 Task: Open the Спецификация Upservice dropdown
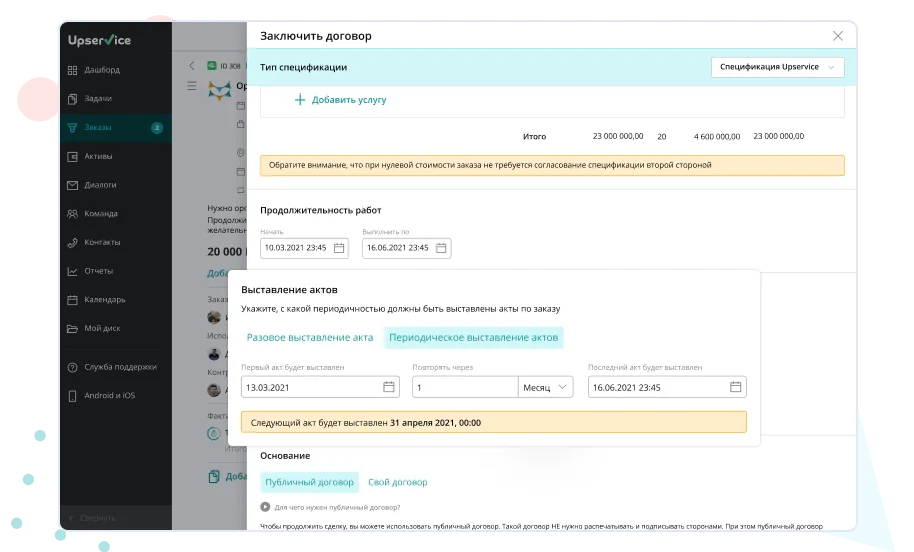[777, 67]
